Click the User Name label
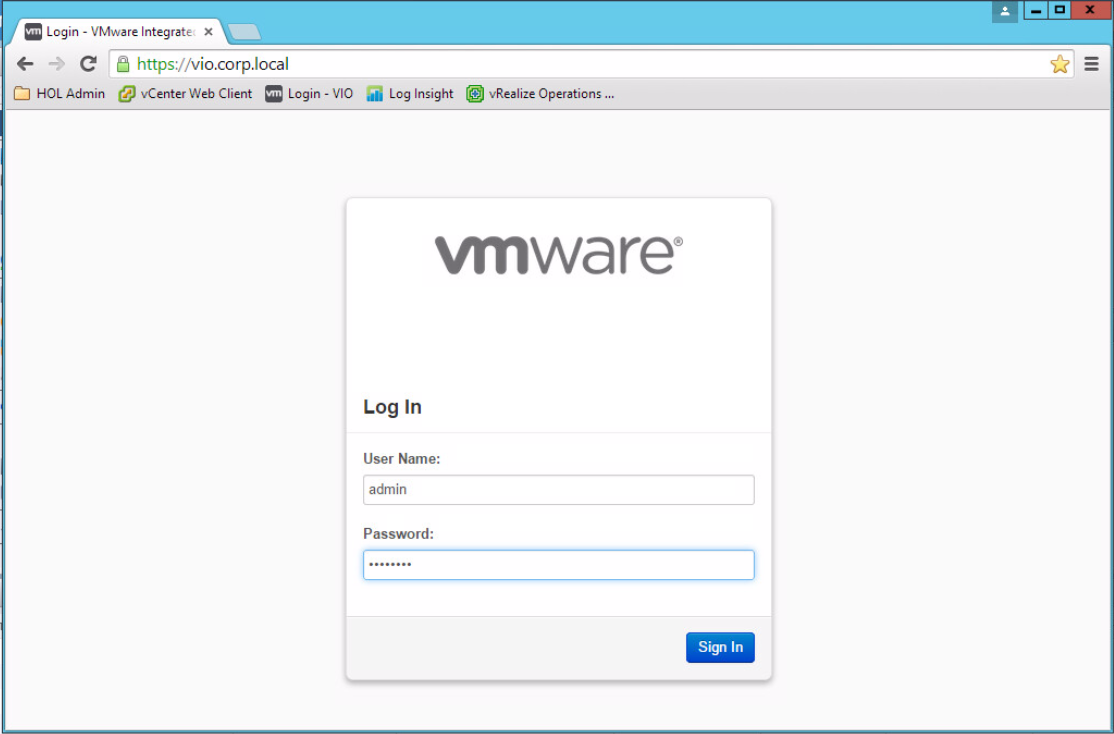 click(x=401, y=459)
